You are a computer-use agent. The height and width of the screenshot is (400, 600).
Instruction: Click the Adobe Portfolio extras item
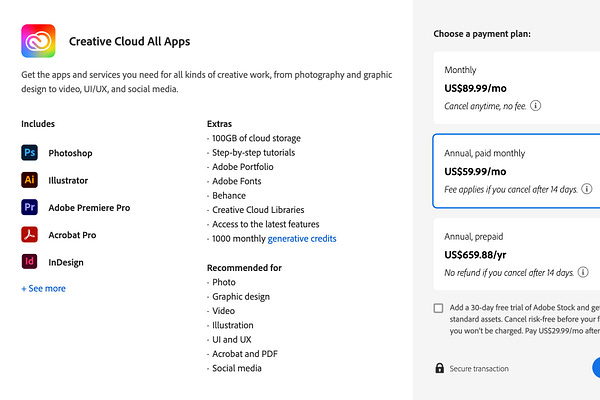[243, 167]
